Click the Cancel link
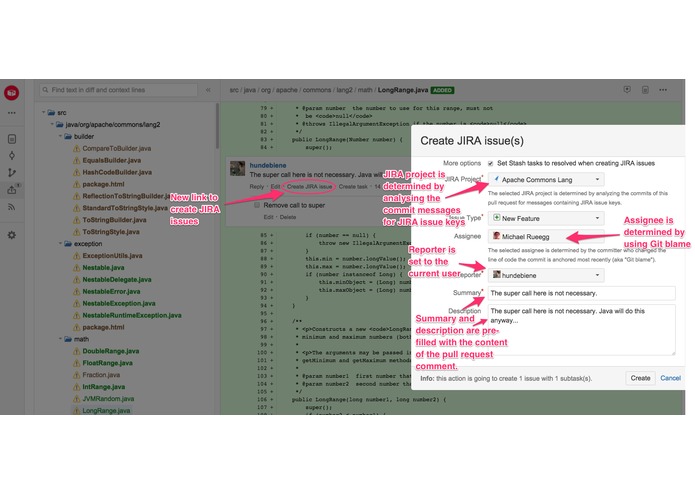The image size is (695, 494). (x=670, y=378)
